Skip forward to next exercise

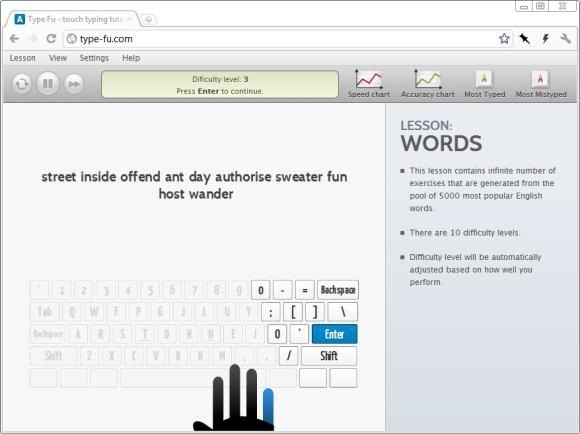pyautogui.click(x=74, y=84)
